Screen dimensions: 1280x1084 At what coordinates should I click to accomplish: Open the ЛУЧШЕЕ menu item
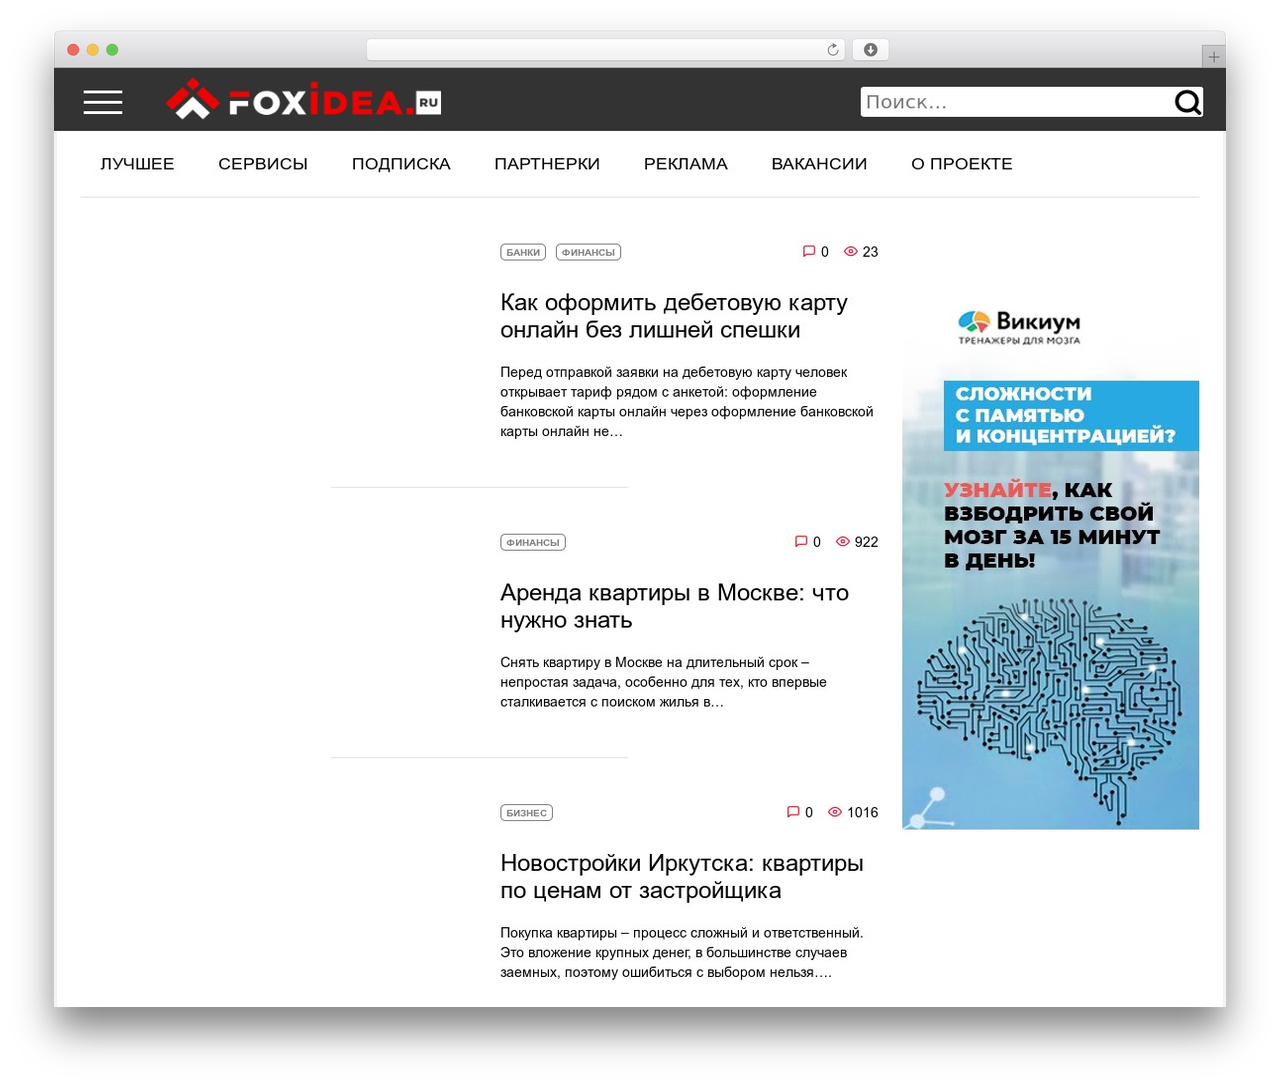click(137, 164)
